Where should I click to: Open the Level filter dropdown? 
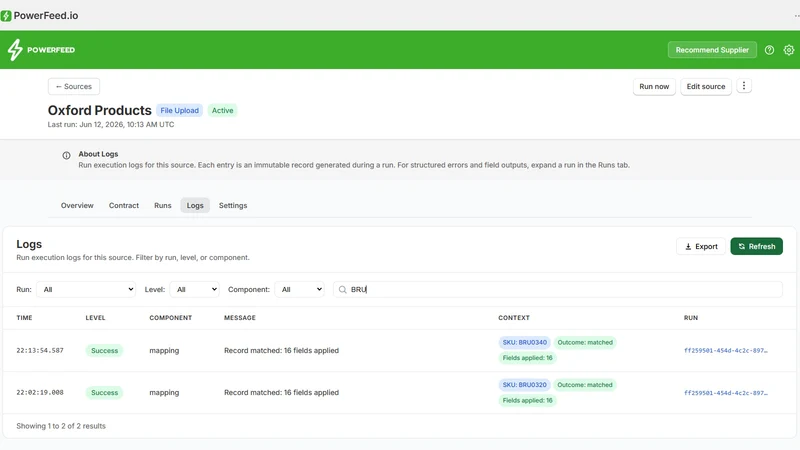click(x=194, y=289)
